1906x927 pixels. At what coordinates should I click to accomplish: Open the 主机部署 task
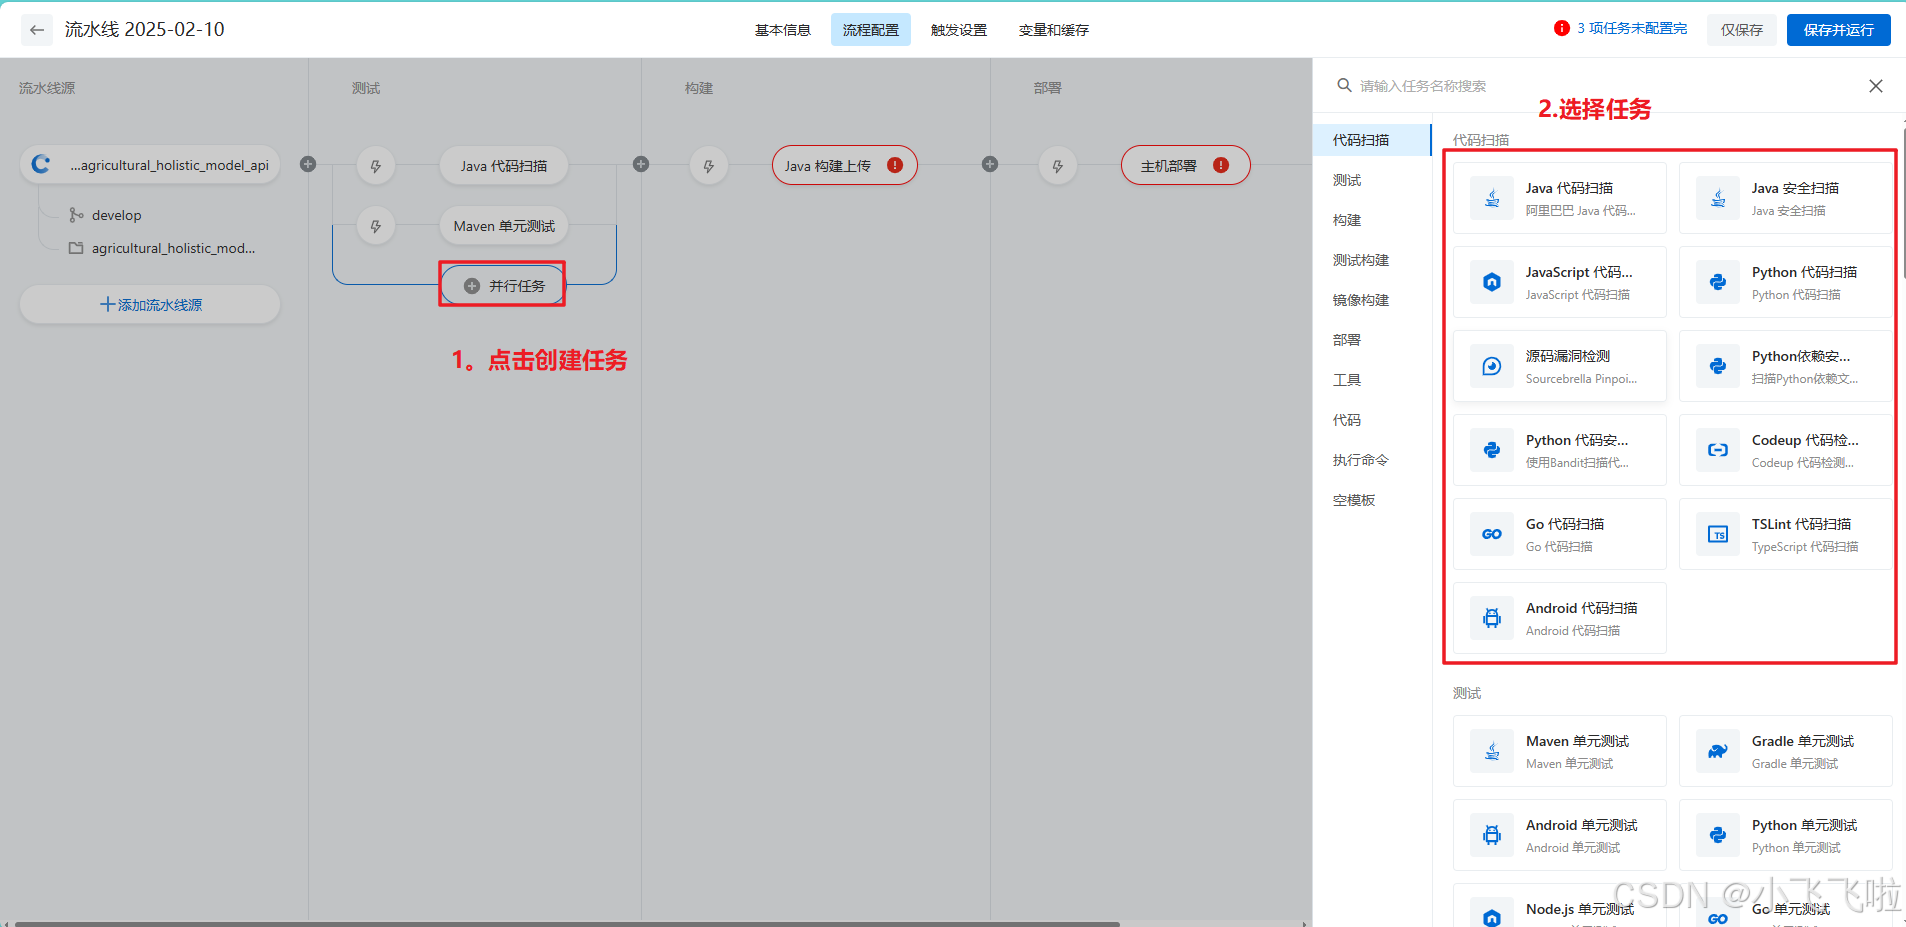[x=1186, y=166]
